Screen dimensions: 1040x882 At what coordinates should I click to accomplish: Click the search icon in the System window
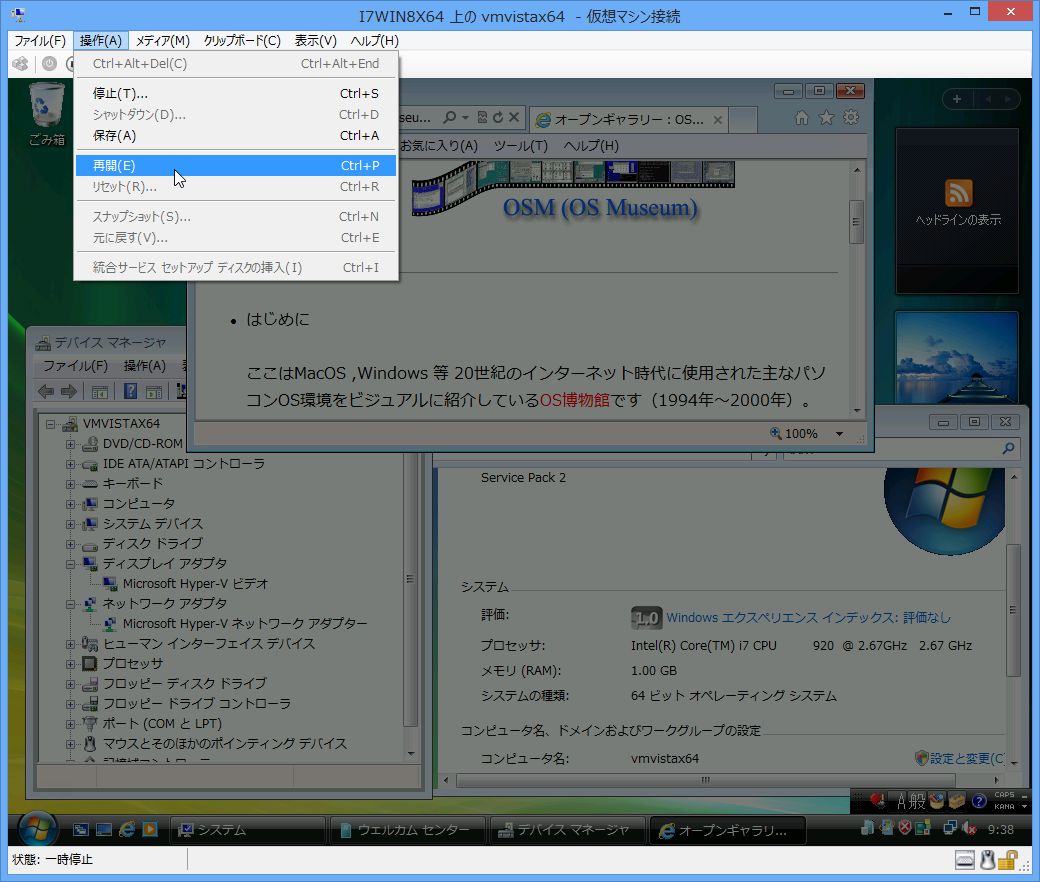[1008, 449]
